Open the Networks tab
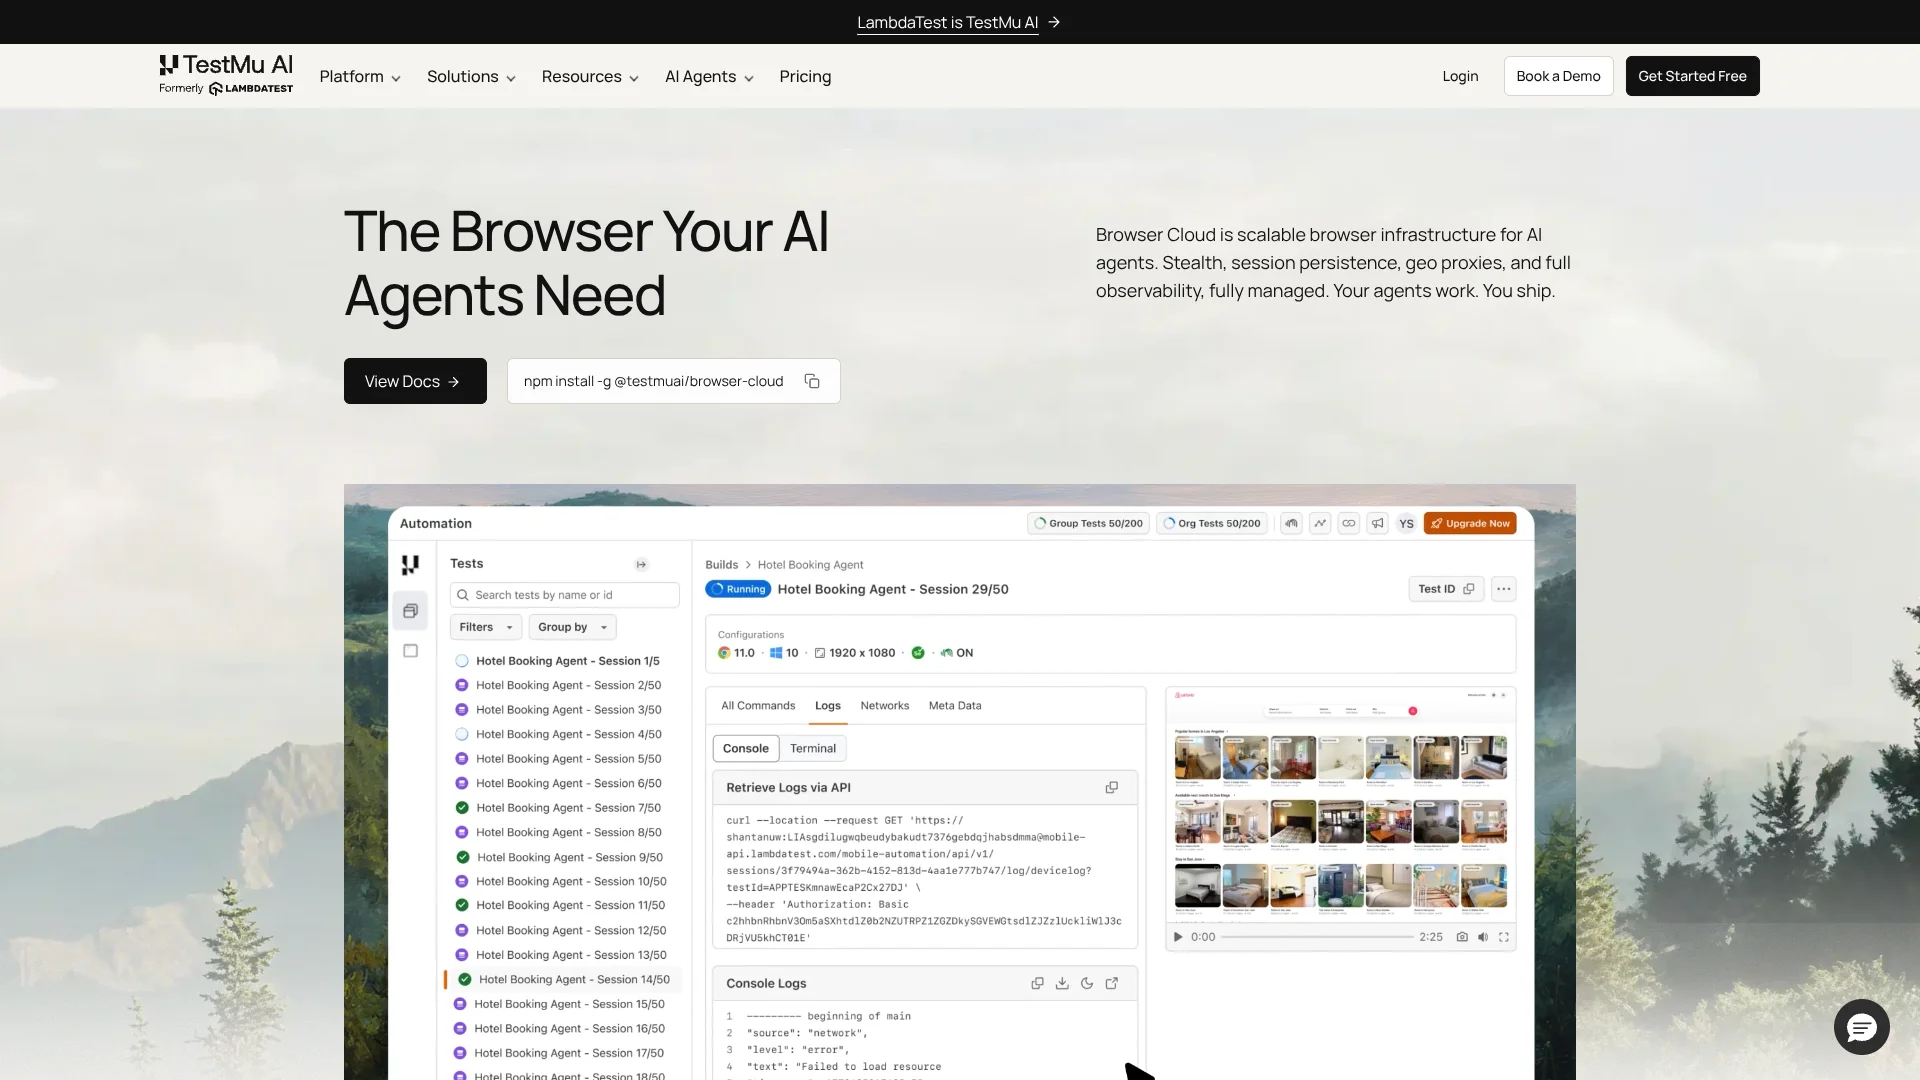This screenshot has width=1920, height=1080. (x=885, y=706)
